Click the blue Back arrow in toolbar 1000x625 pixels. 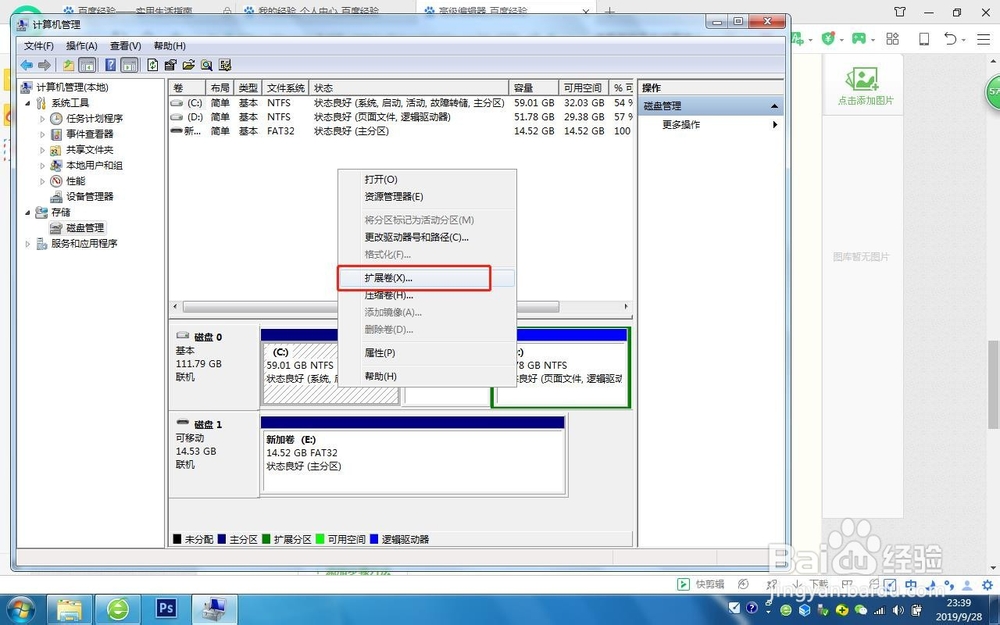[27, 65]
